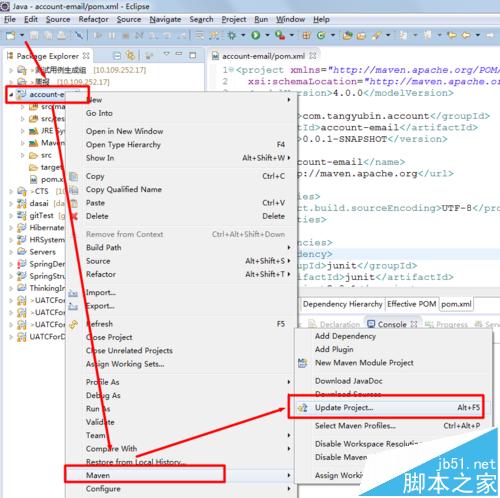Choose Add Plugin in Maven submenu
The image size is (500, 498).
point(334,349)
